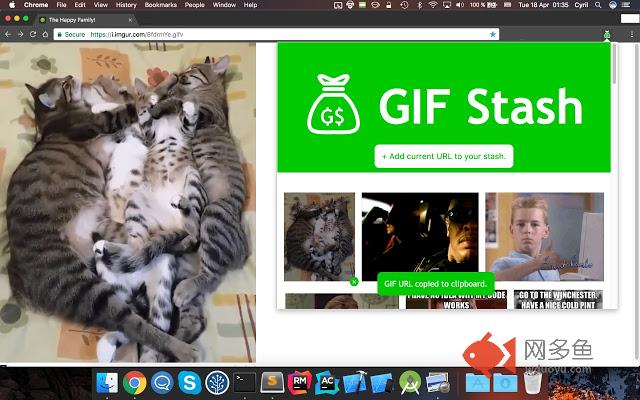Screen dimensions: 640x400
Task: Select the sleeping cats GIF thumbnail
Action: (319, 236)
